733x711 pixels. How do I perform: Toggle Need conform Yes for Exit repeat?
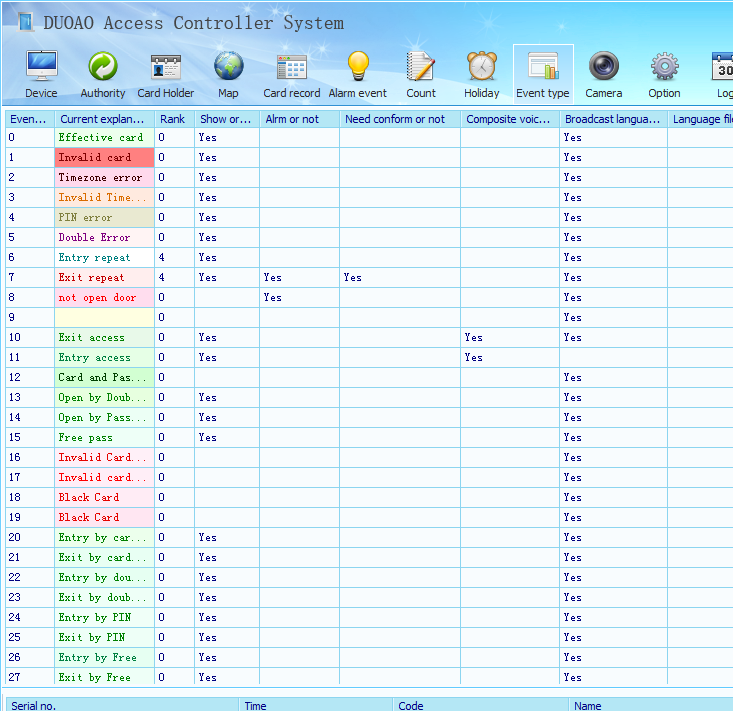(355, 277)
